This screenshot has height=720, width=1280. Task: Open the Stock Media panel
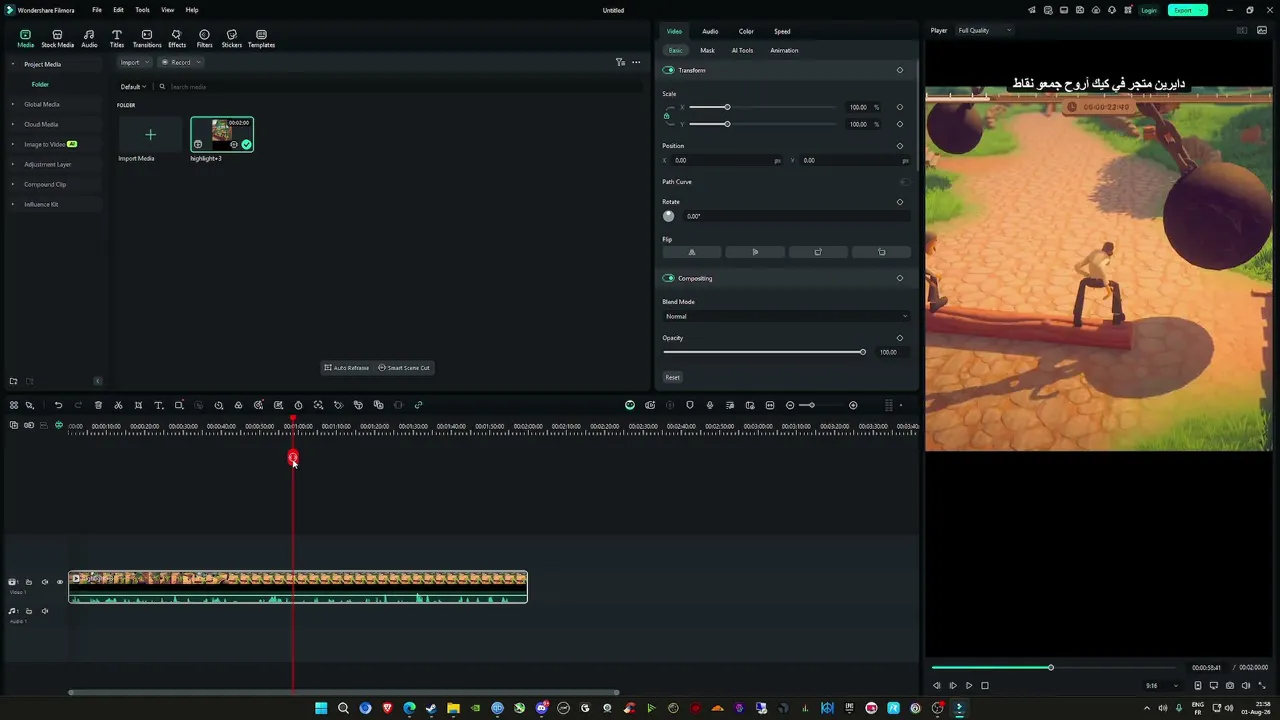57,38
